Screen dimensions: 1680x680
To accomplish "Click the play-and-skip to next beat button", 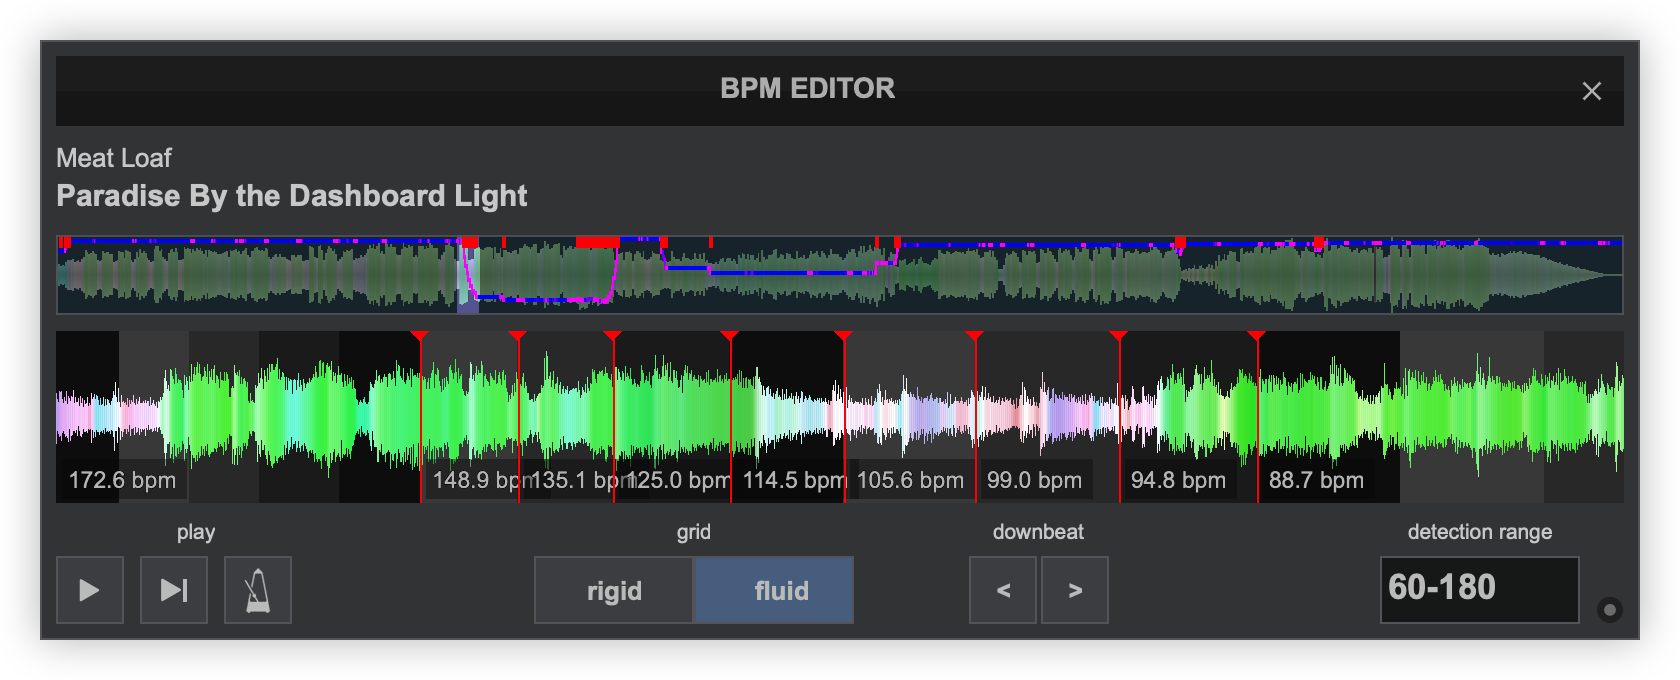I will tap(174, 590).
